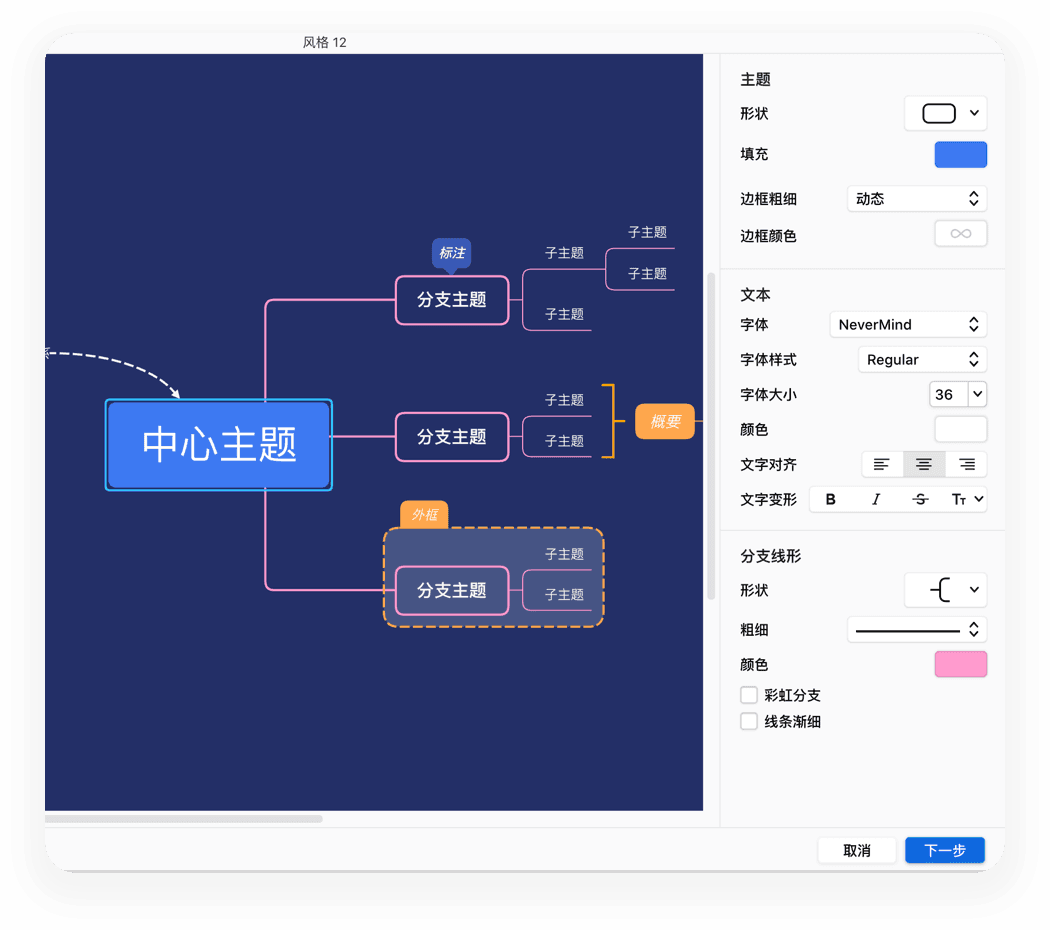Open the blue fill color swatch
This screenshot has height=930, width=1050.
coord(960,154)
